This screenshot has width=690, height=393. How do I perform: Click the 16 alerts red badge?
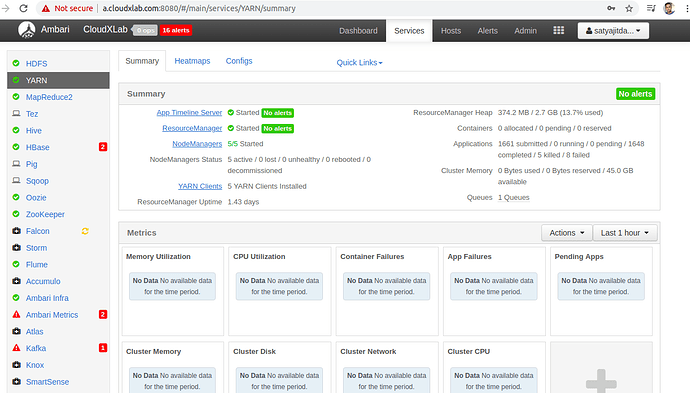[x=176, y=30]
